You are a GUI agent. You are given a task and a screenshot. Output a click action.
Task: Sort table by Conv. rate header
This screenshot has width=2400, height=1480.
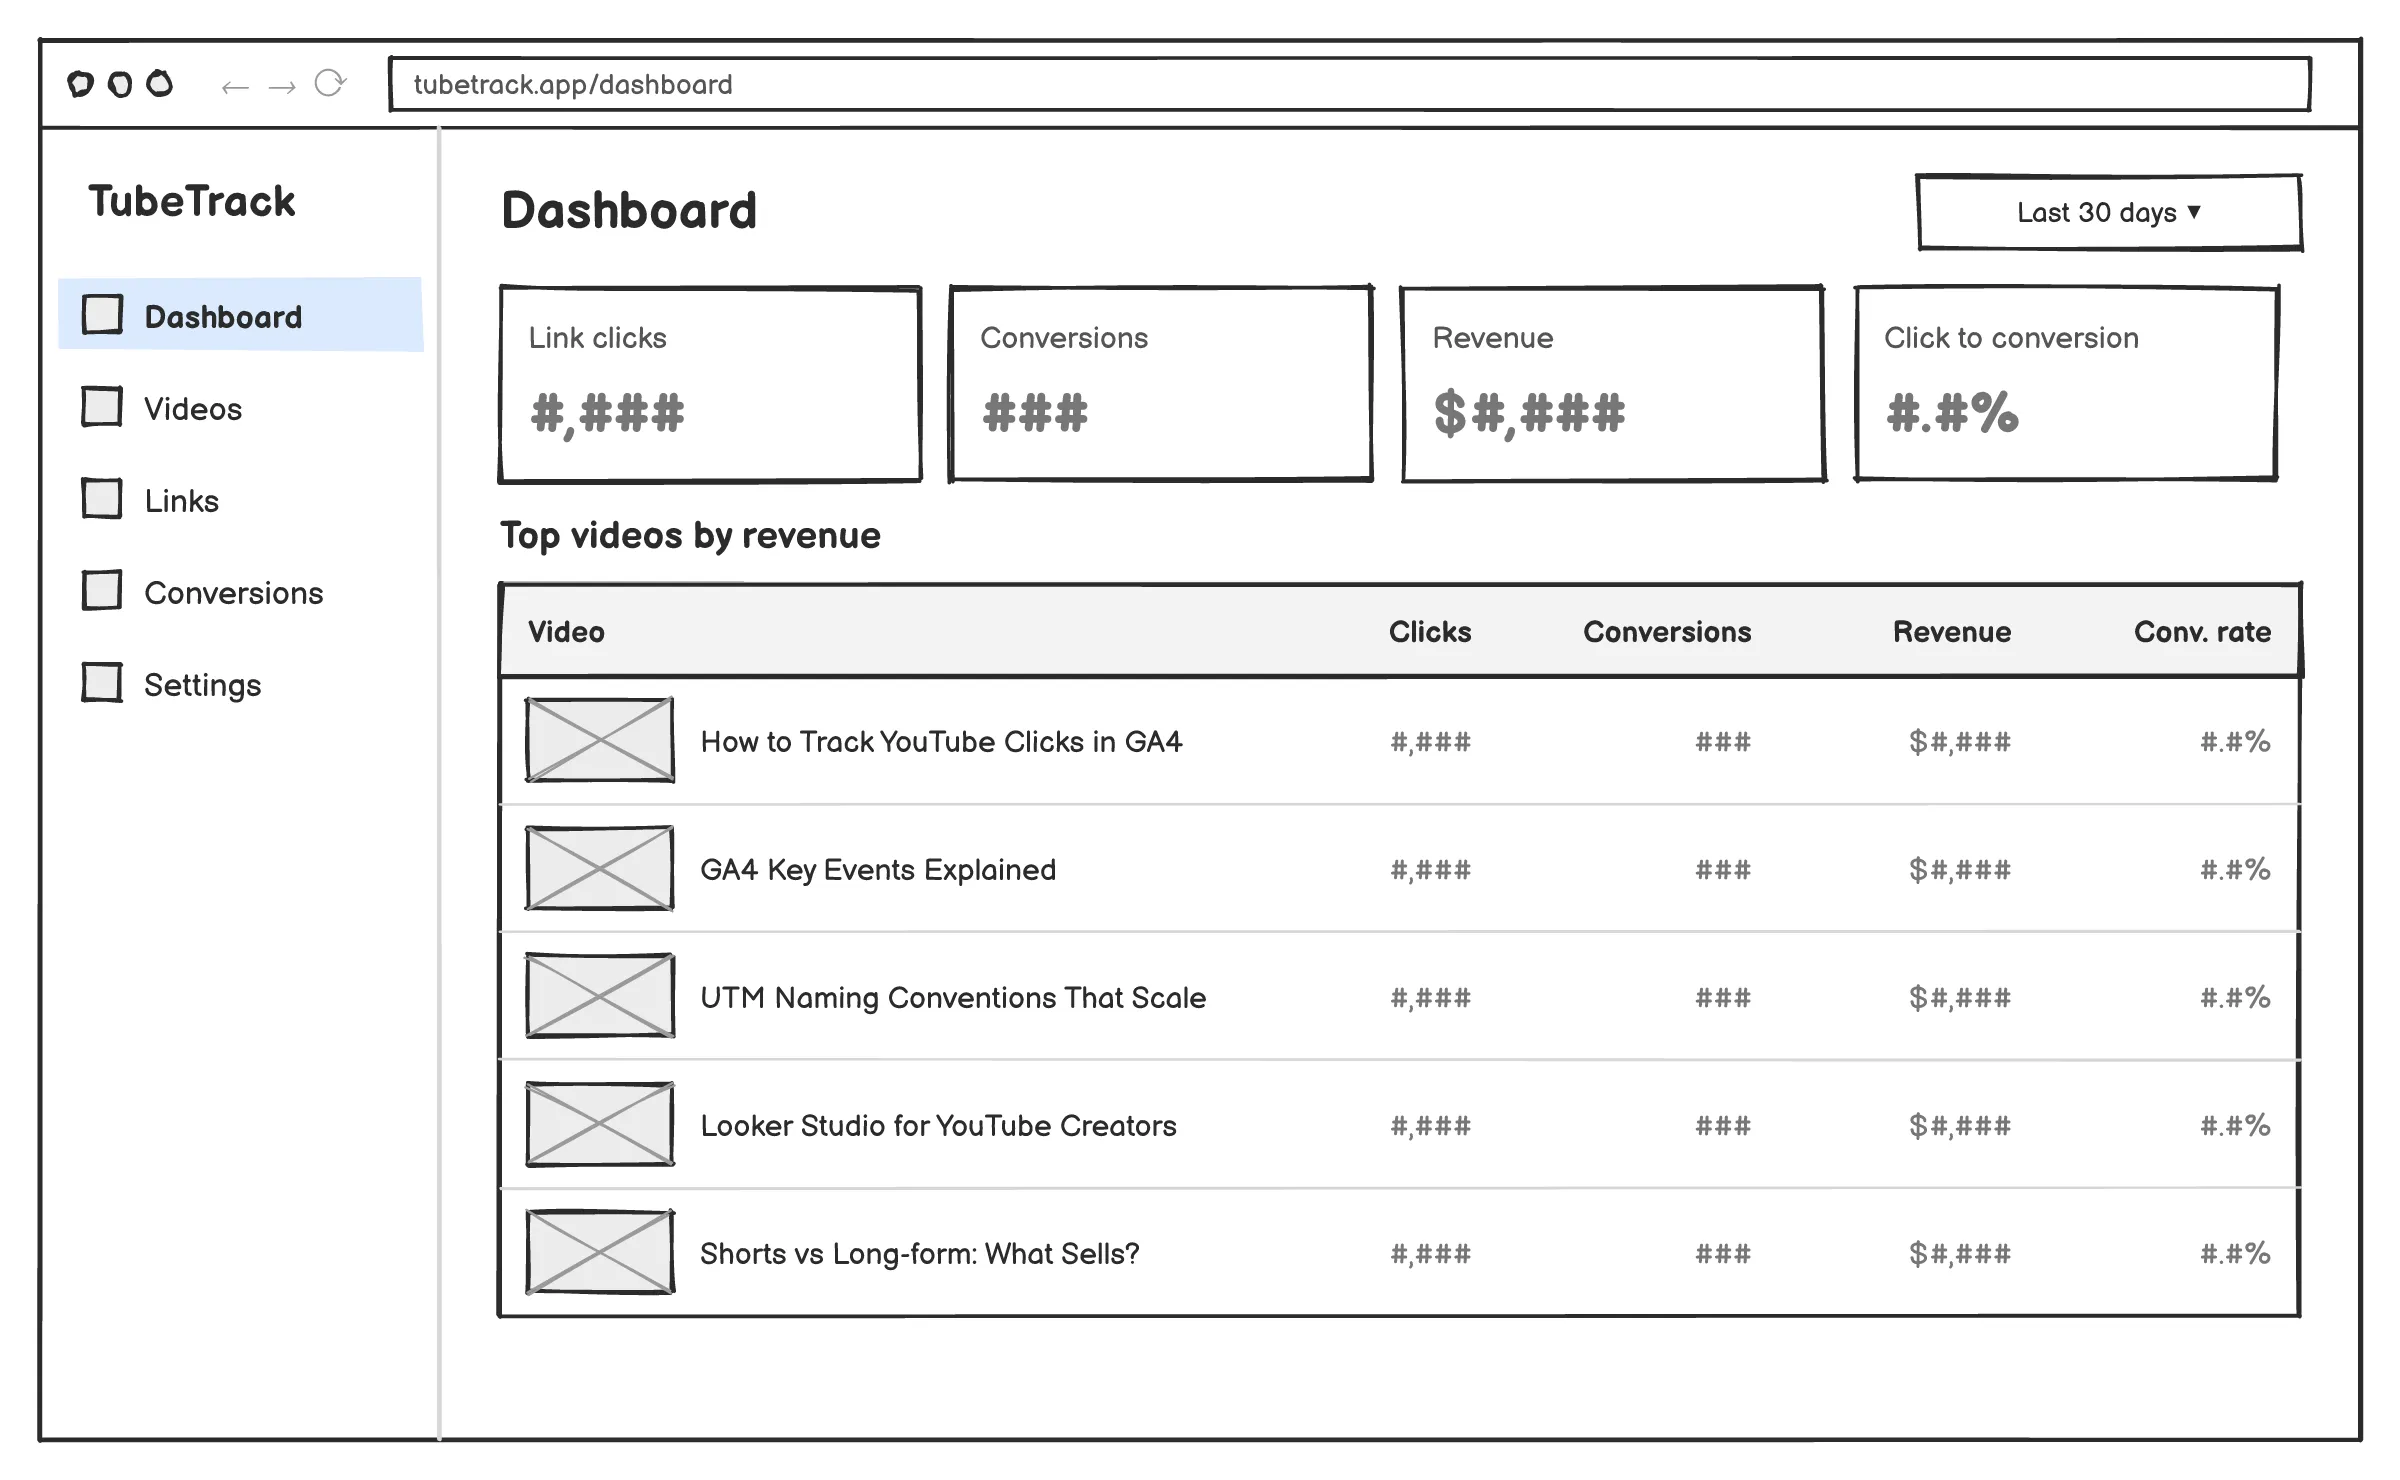point(2202,632)
